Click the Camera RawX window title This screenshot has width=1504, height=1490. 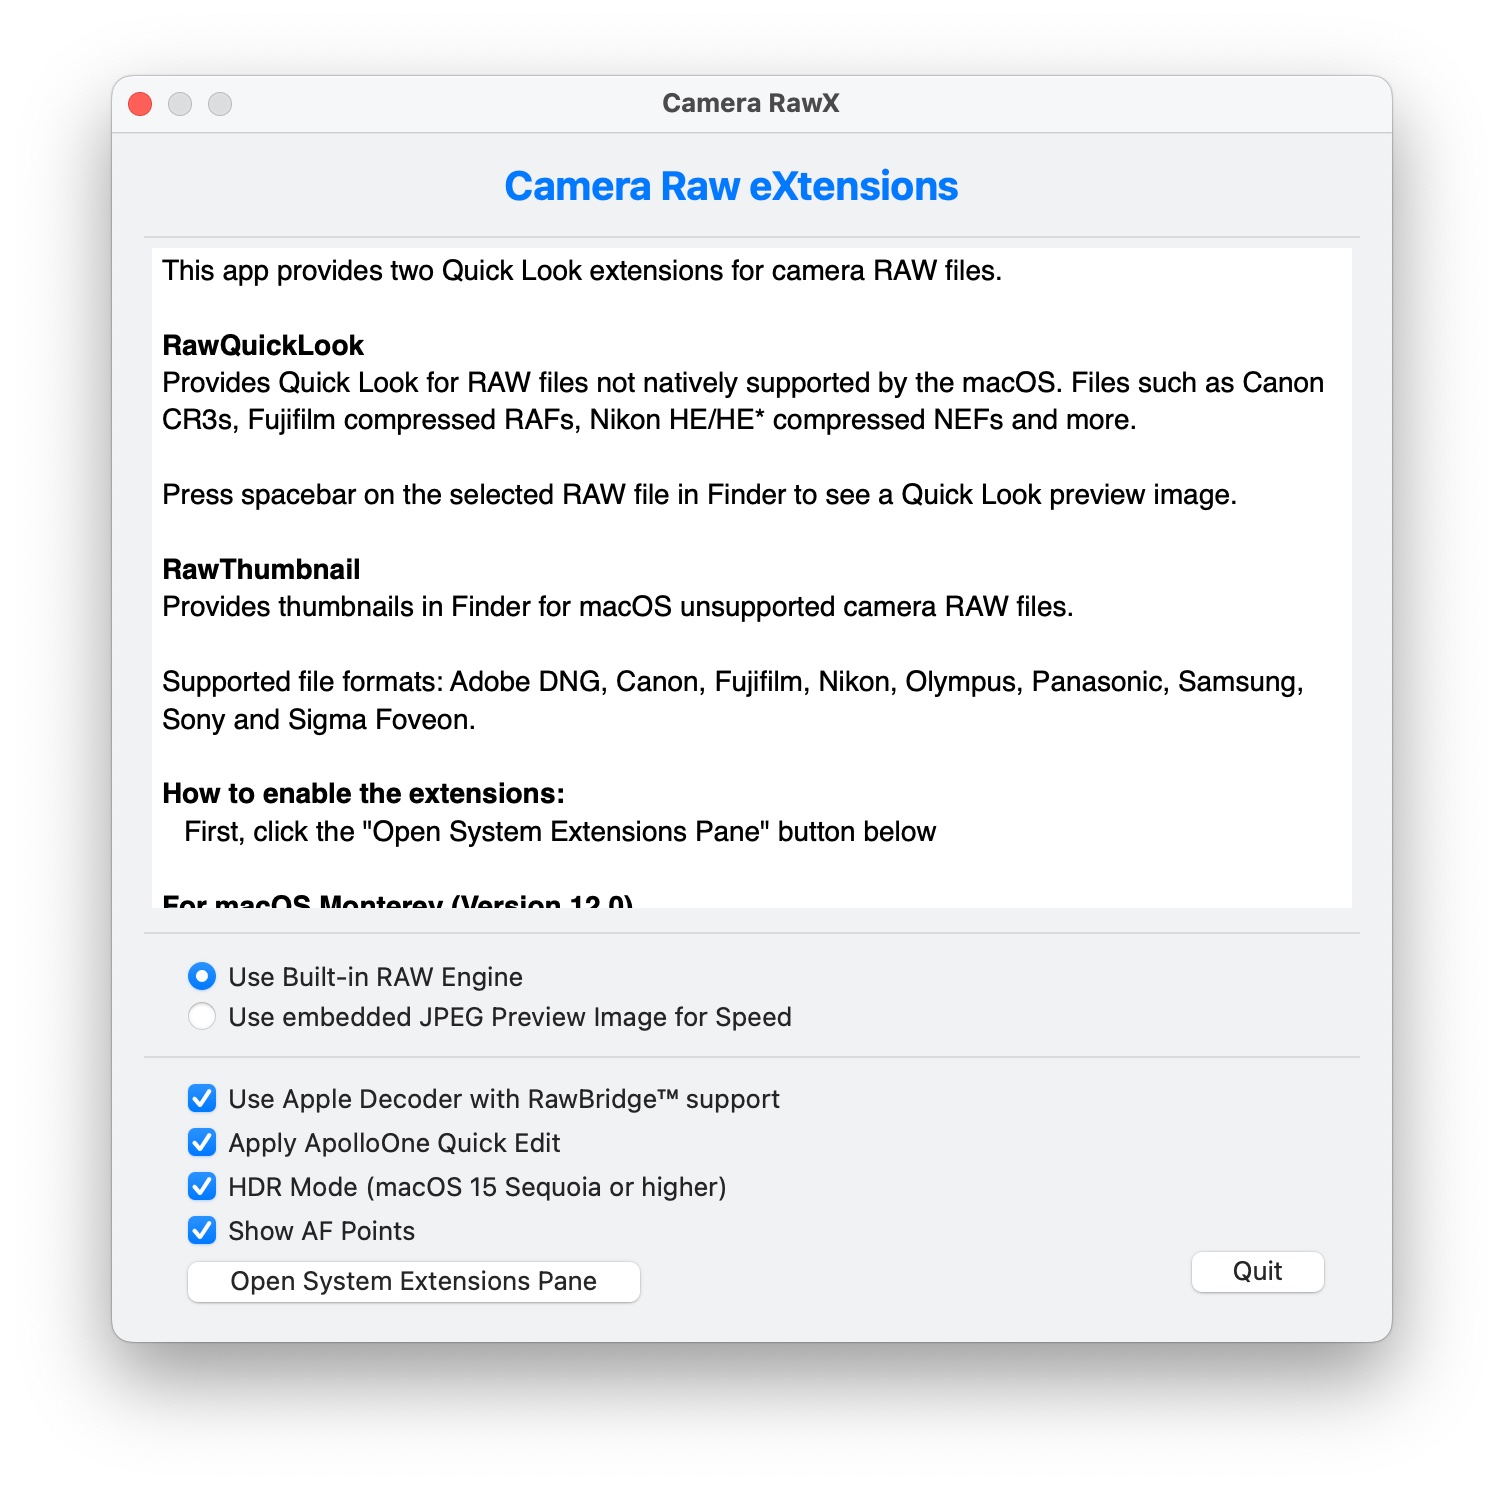(x=751, y=103)
